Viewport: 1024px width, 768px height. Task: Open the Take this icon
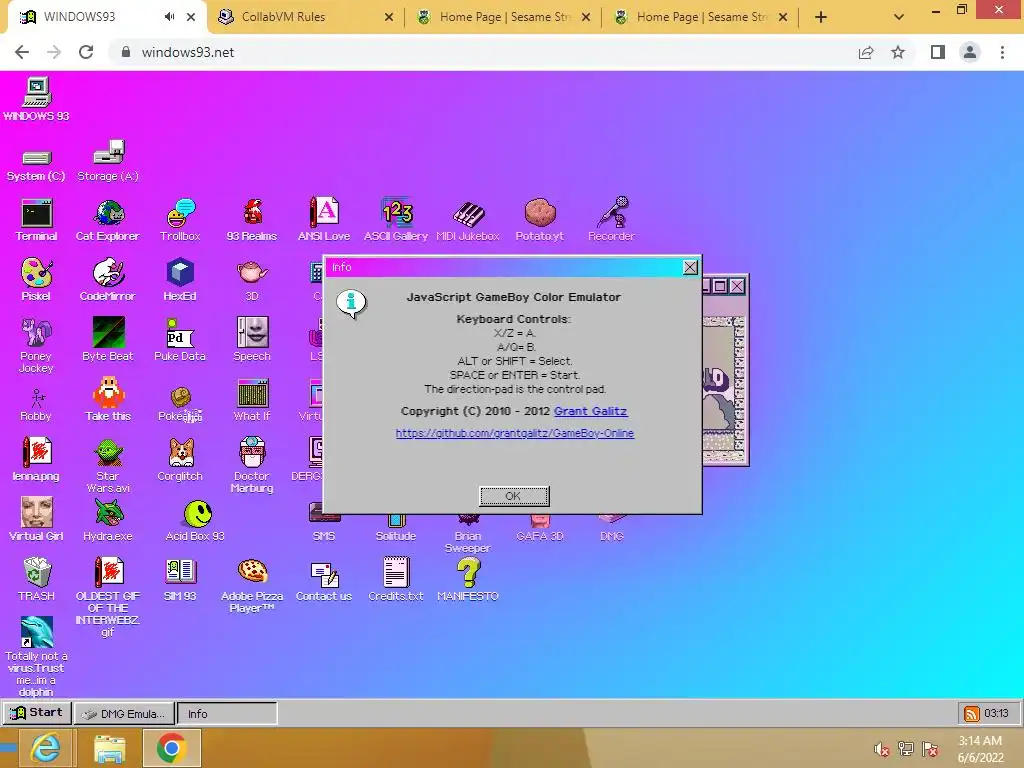pyautogui.click(x=108, y=400)
